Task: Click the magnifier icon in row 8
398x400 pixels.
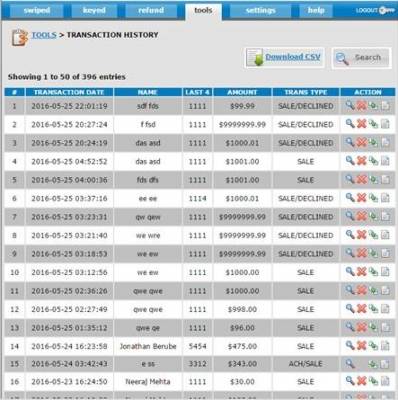Action: click(x=350, y=235)
